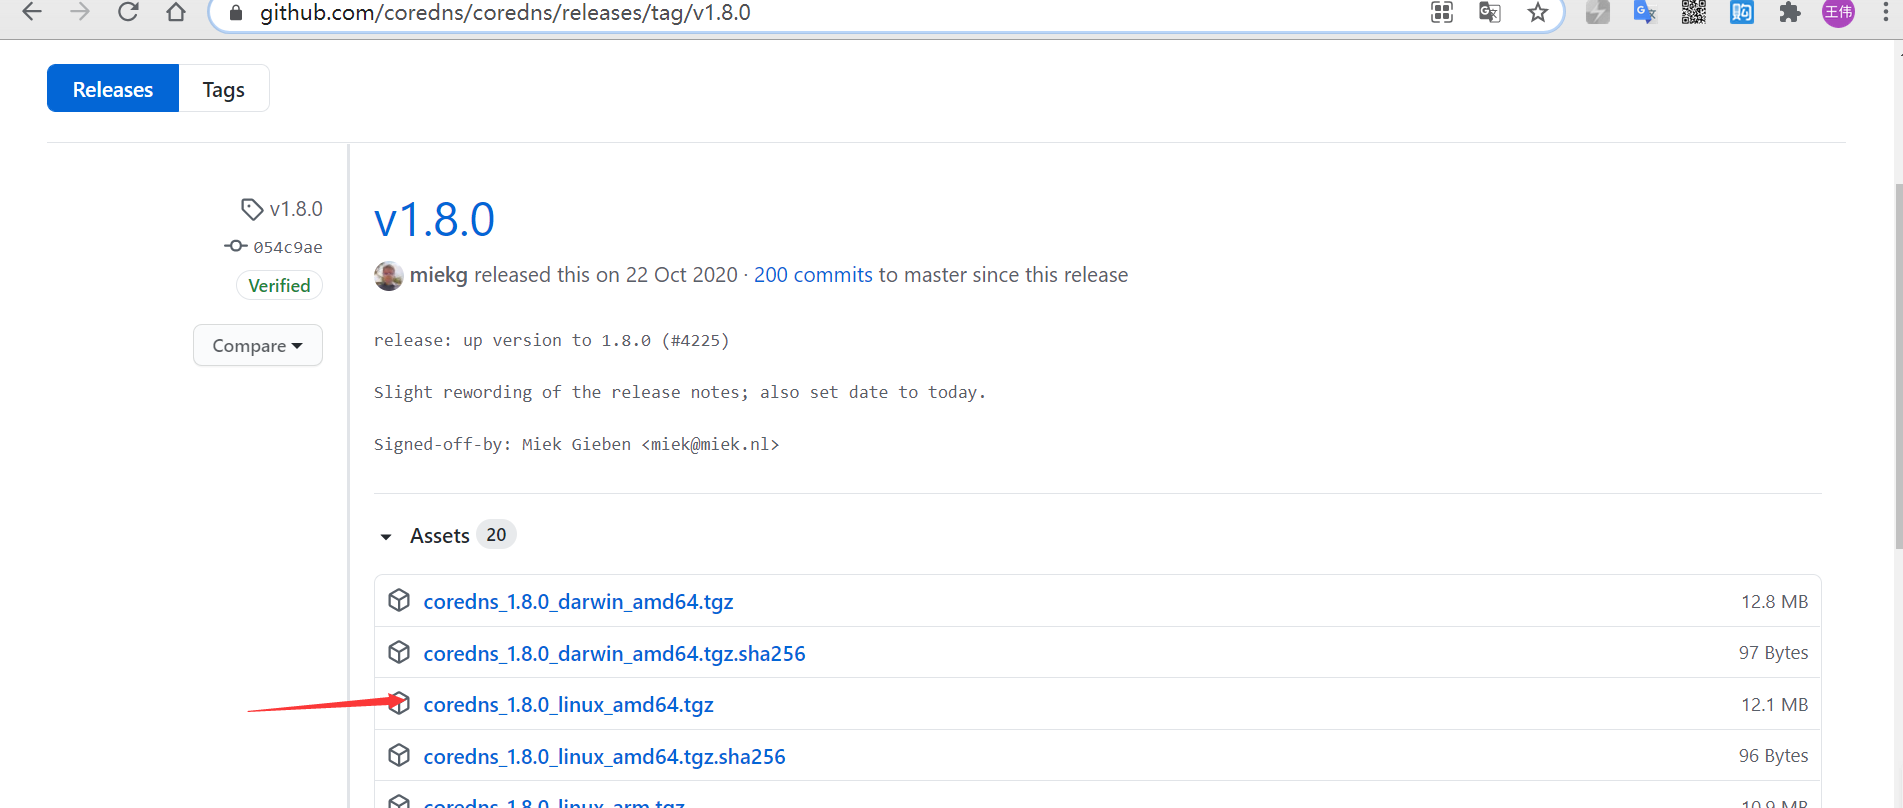Screen dimensions: 1903x808
Task: Click the v1.8.0 tag icon in sidebar
Action: [x=252, y=209]
